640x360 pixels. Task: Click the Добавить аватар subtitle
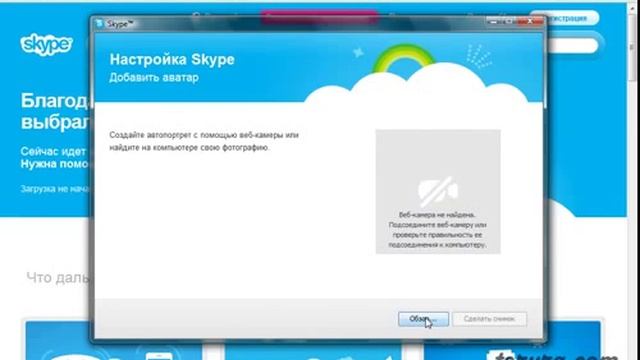(x=154, y=78)
